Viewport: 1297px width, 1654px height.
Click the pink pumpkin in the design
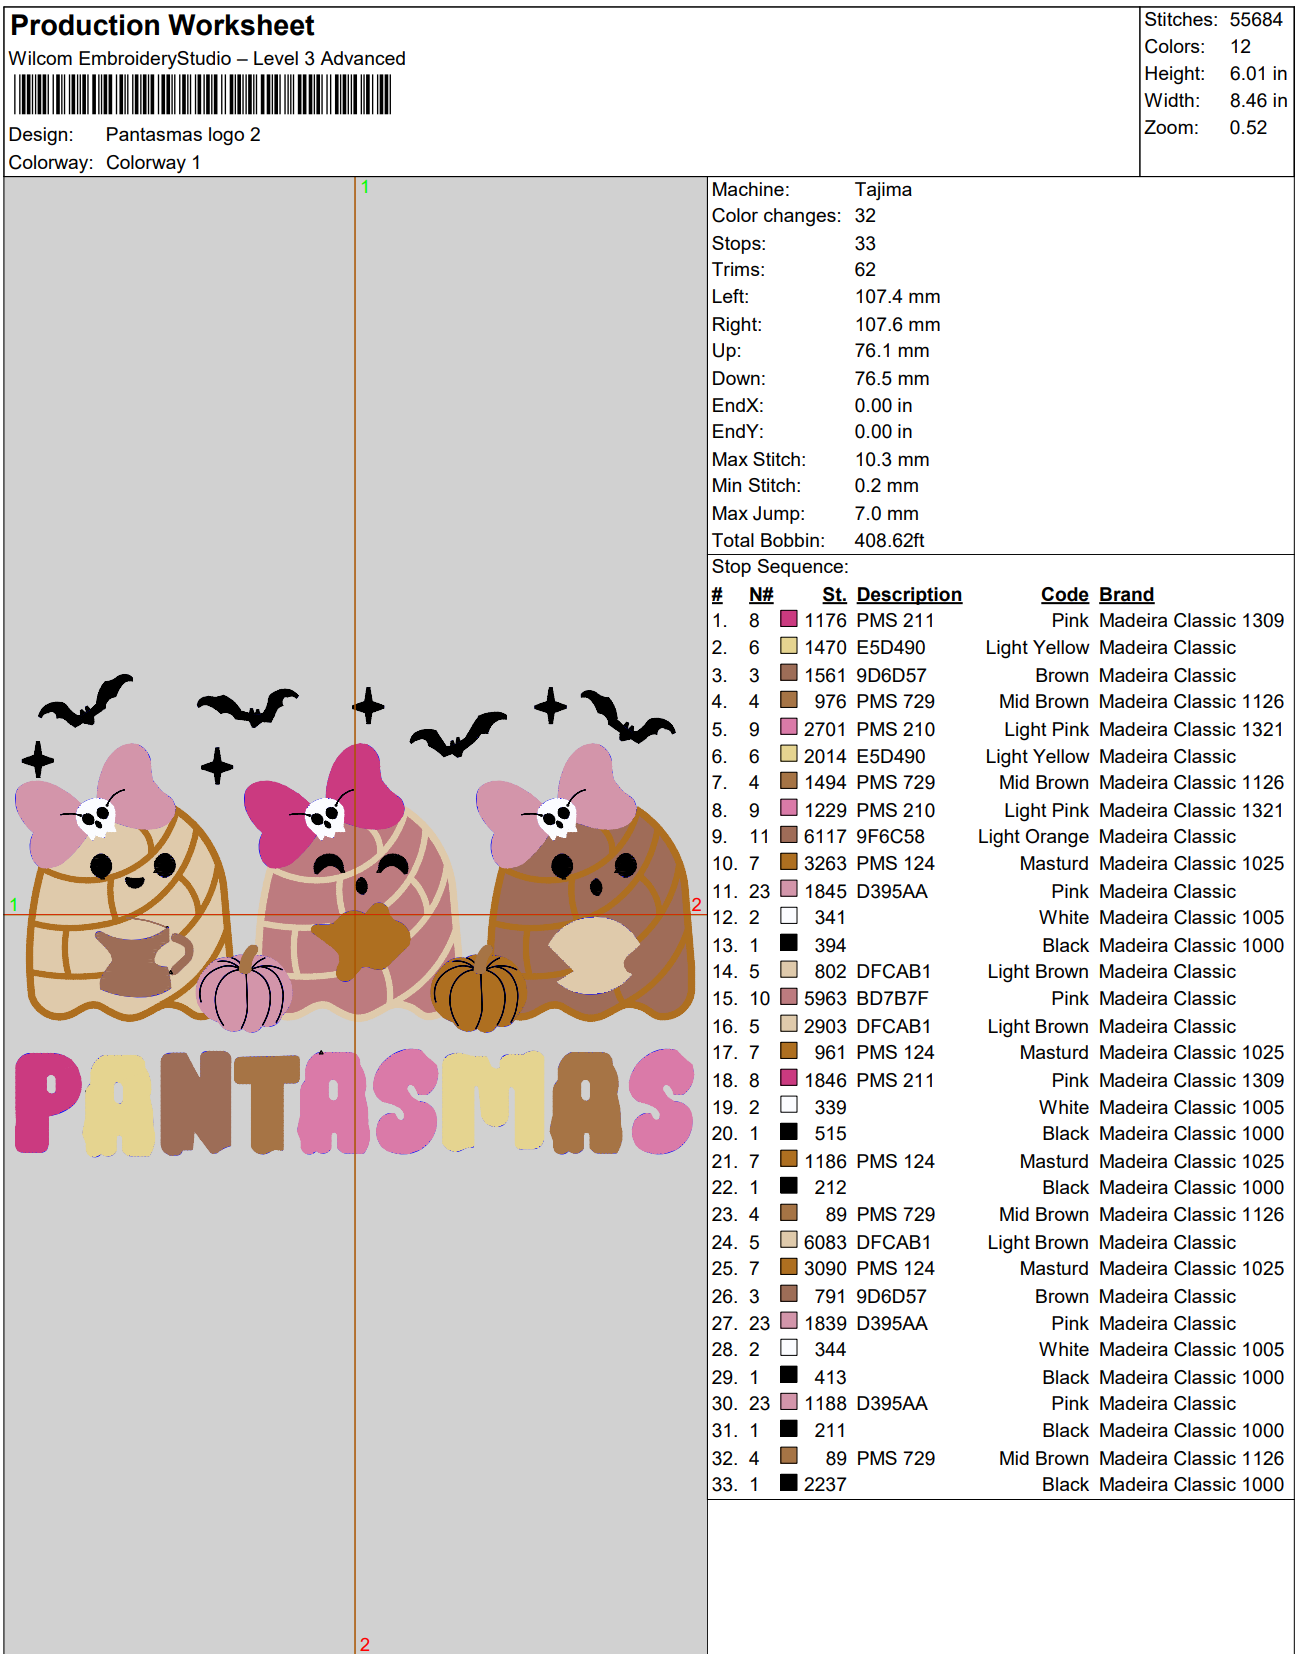243,993
